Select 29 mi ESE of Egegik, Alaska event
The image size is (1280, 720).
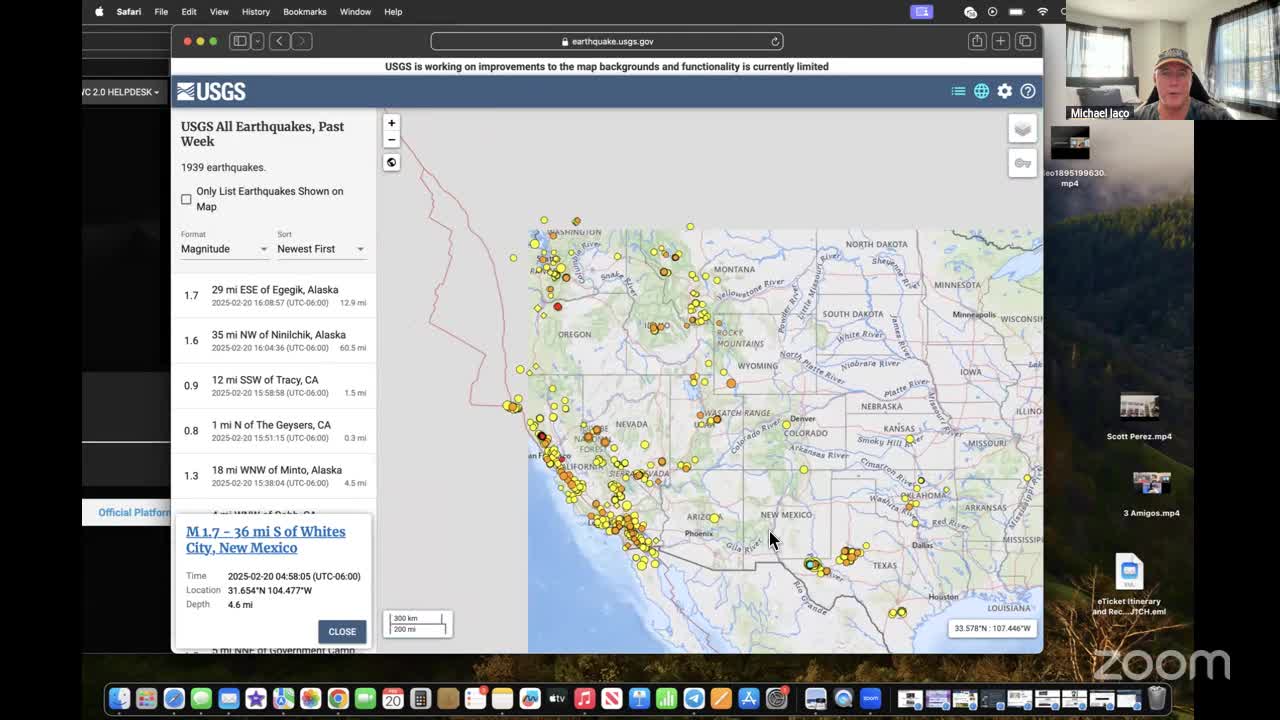tap(274, 295)
